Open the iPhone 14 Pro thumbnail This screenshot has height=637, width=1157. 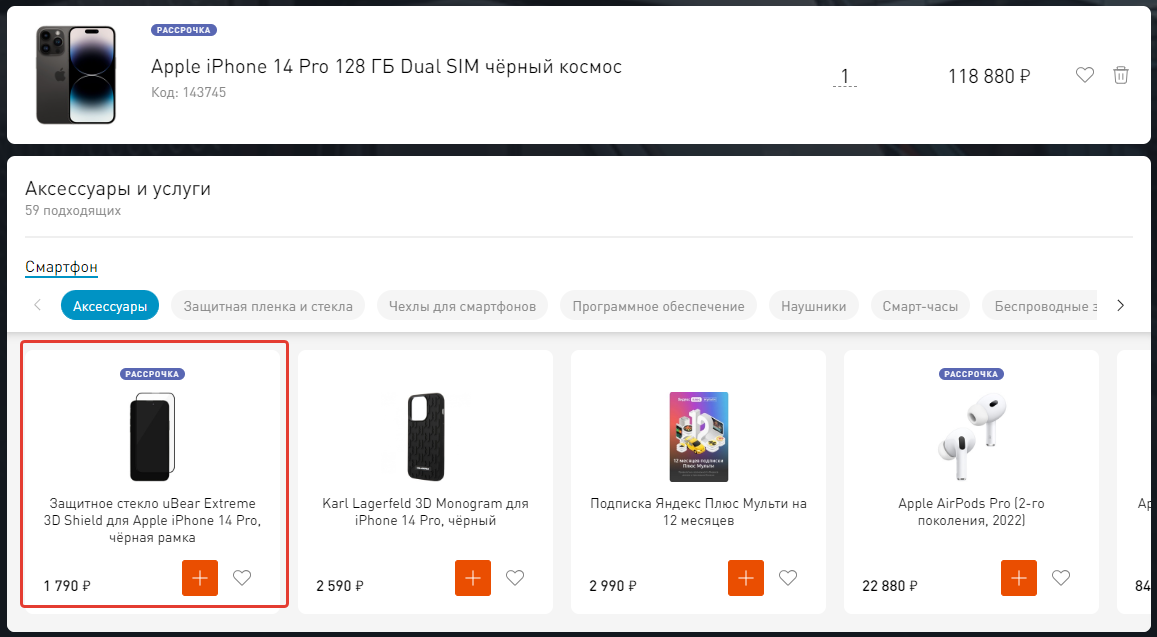click(x=76, y=75)
